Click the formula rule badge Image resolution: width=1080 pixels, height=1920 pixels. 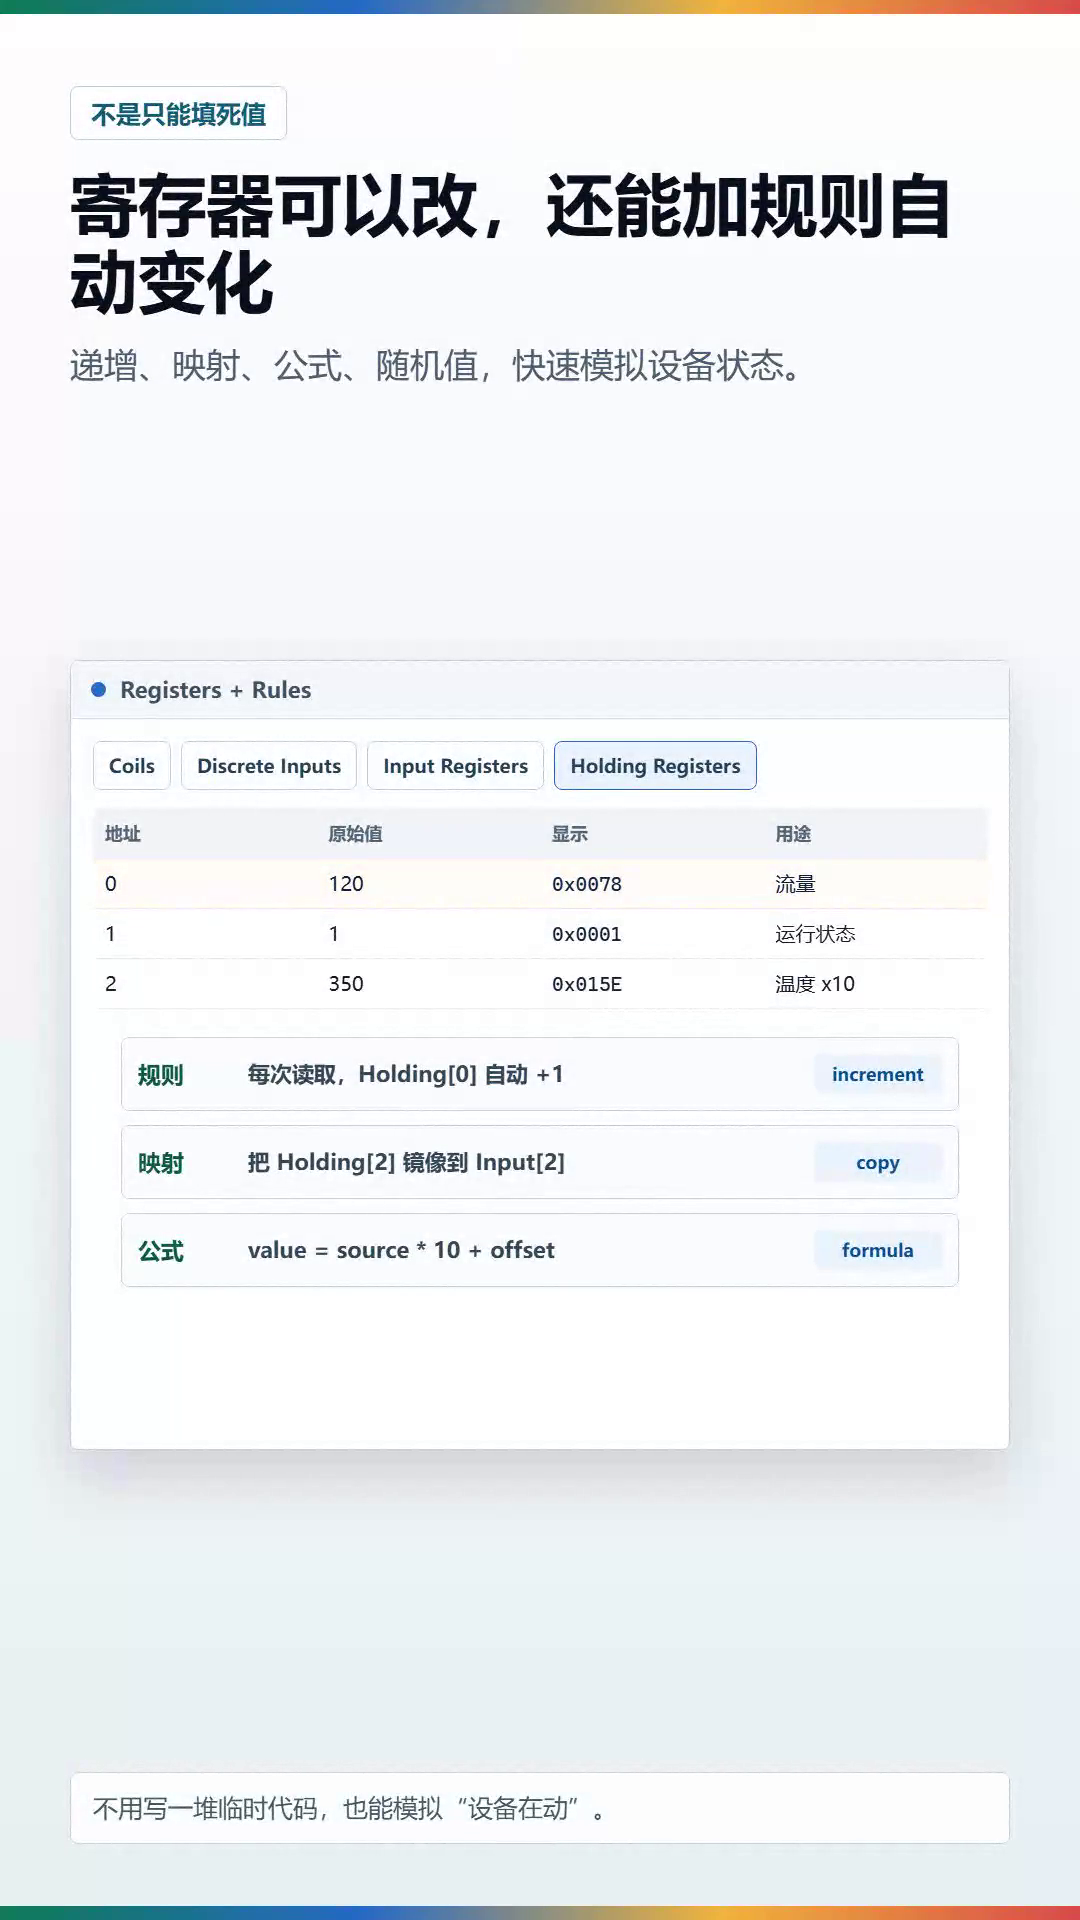click(x=878, y=1250)
